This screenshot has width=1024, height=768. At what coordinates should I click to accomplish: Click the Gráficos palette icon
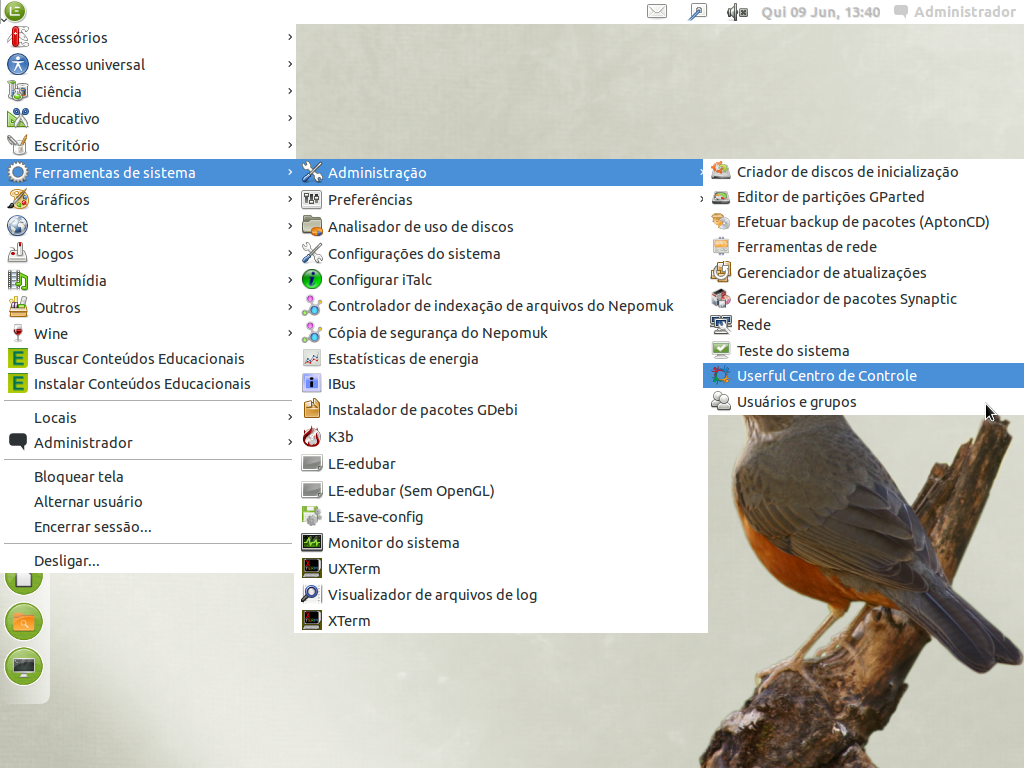(18, 199)
